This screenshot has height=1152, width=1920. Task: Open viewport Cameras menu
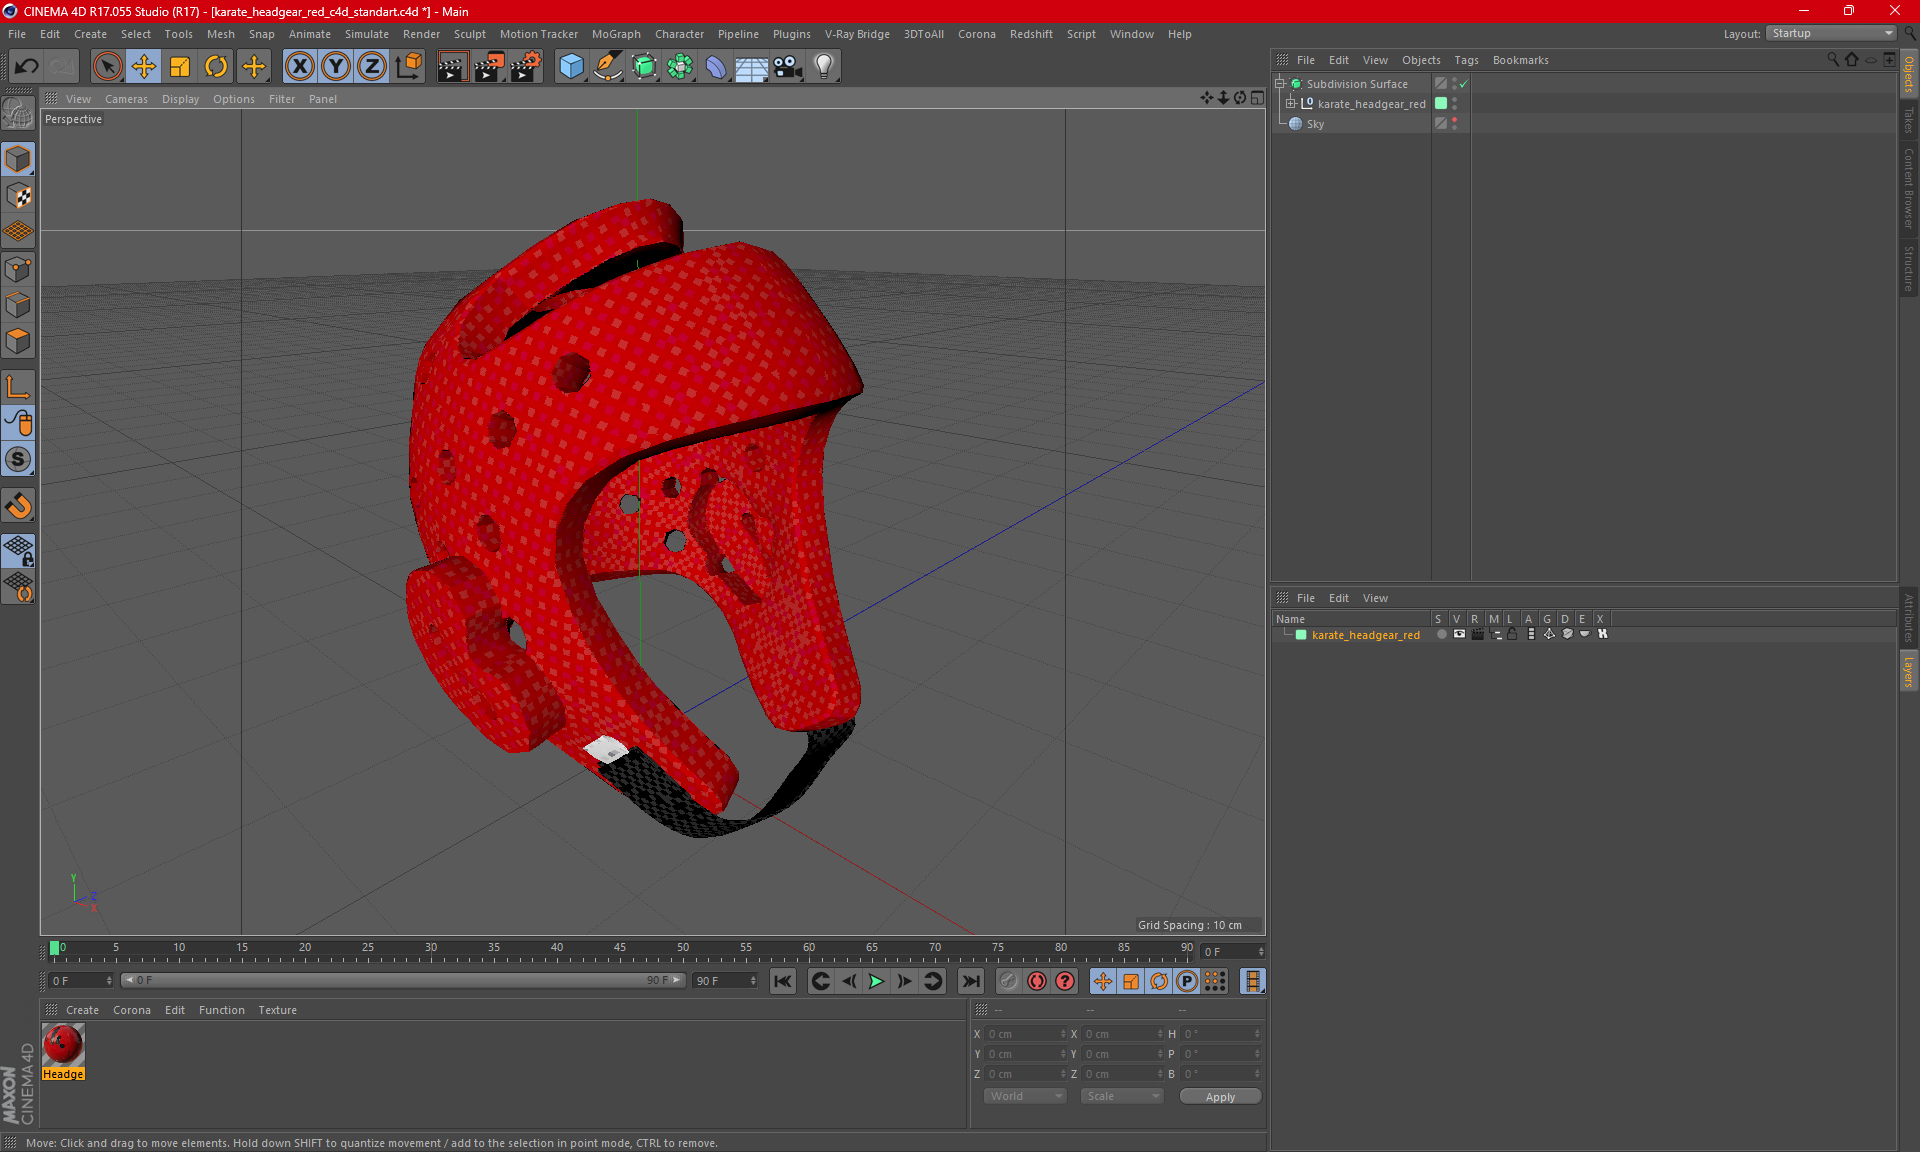point(126,99)
